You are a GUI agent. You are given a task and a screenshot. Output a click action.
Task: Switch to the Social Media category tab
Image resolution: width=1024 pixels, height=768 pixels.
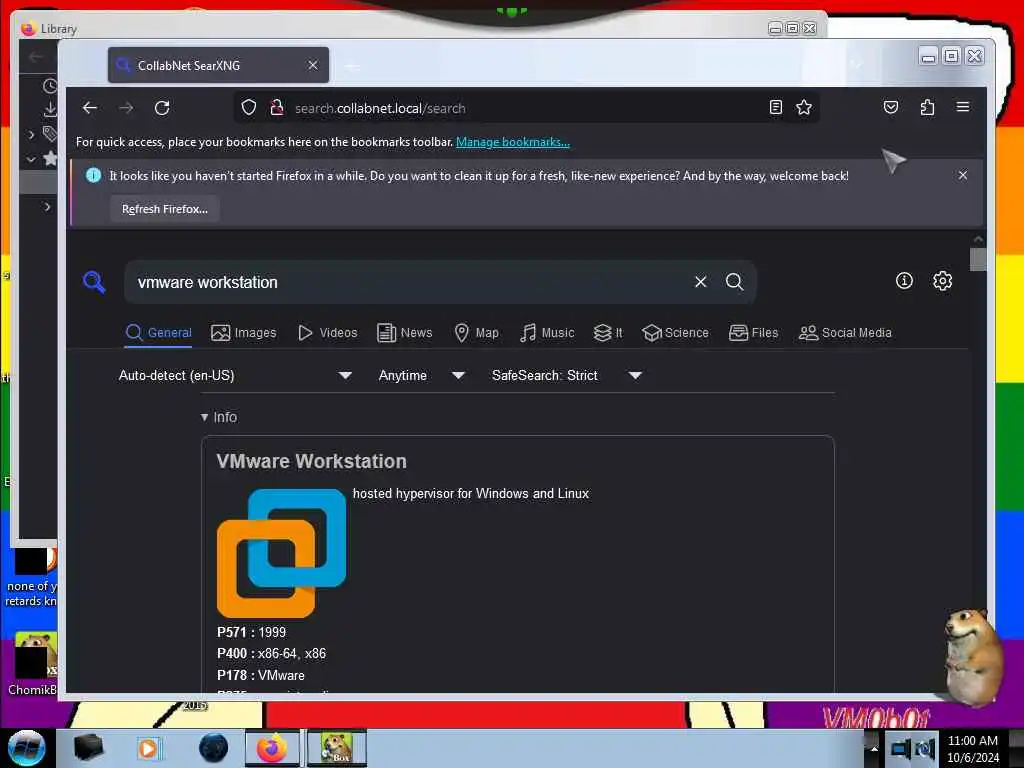tap(845, 332)
